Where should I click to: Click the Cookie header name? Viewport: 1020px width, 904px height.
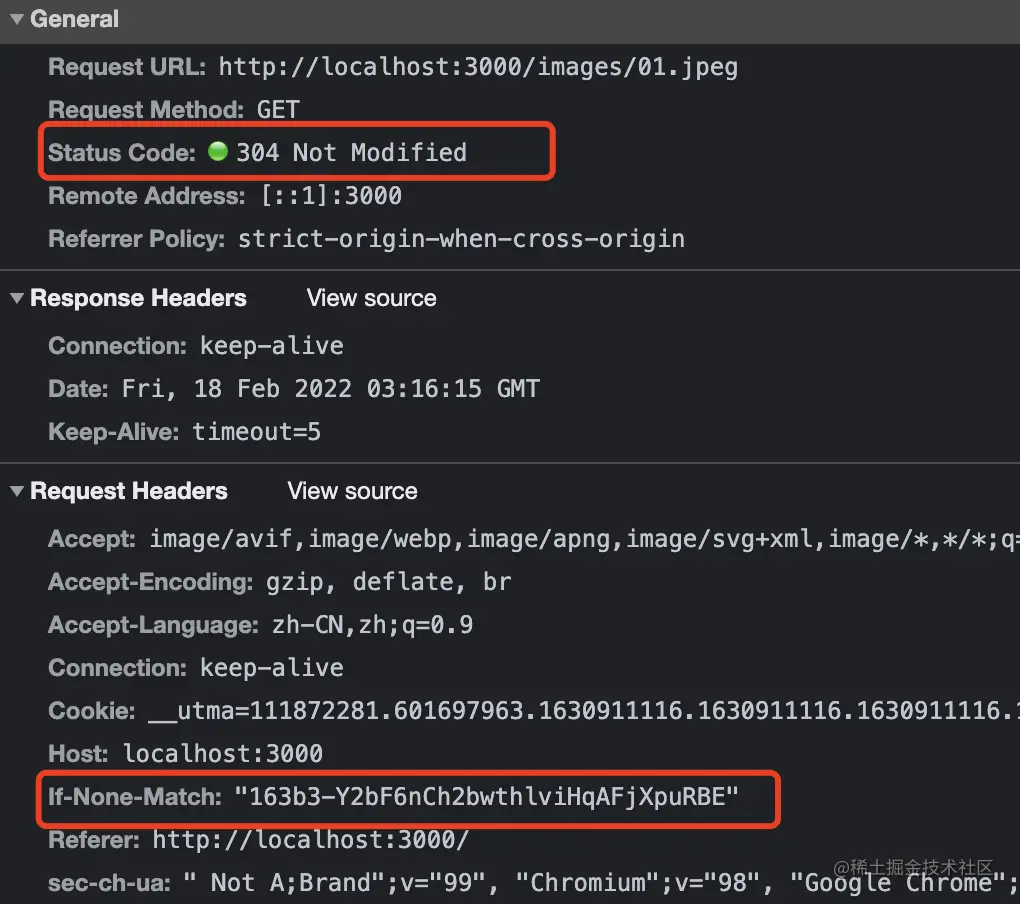[92, 710]
